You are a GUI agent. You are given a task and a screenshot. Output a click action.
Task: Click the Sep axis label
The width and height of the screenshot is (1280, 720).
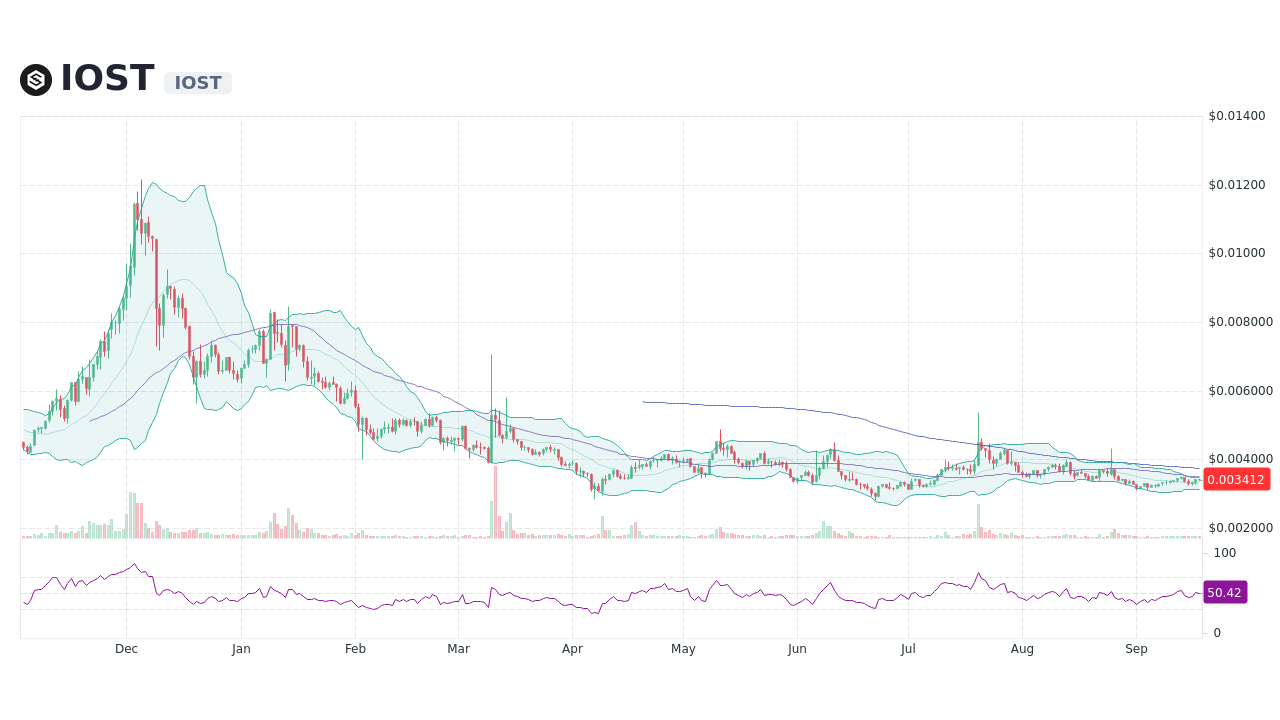(1136, 648)
